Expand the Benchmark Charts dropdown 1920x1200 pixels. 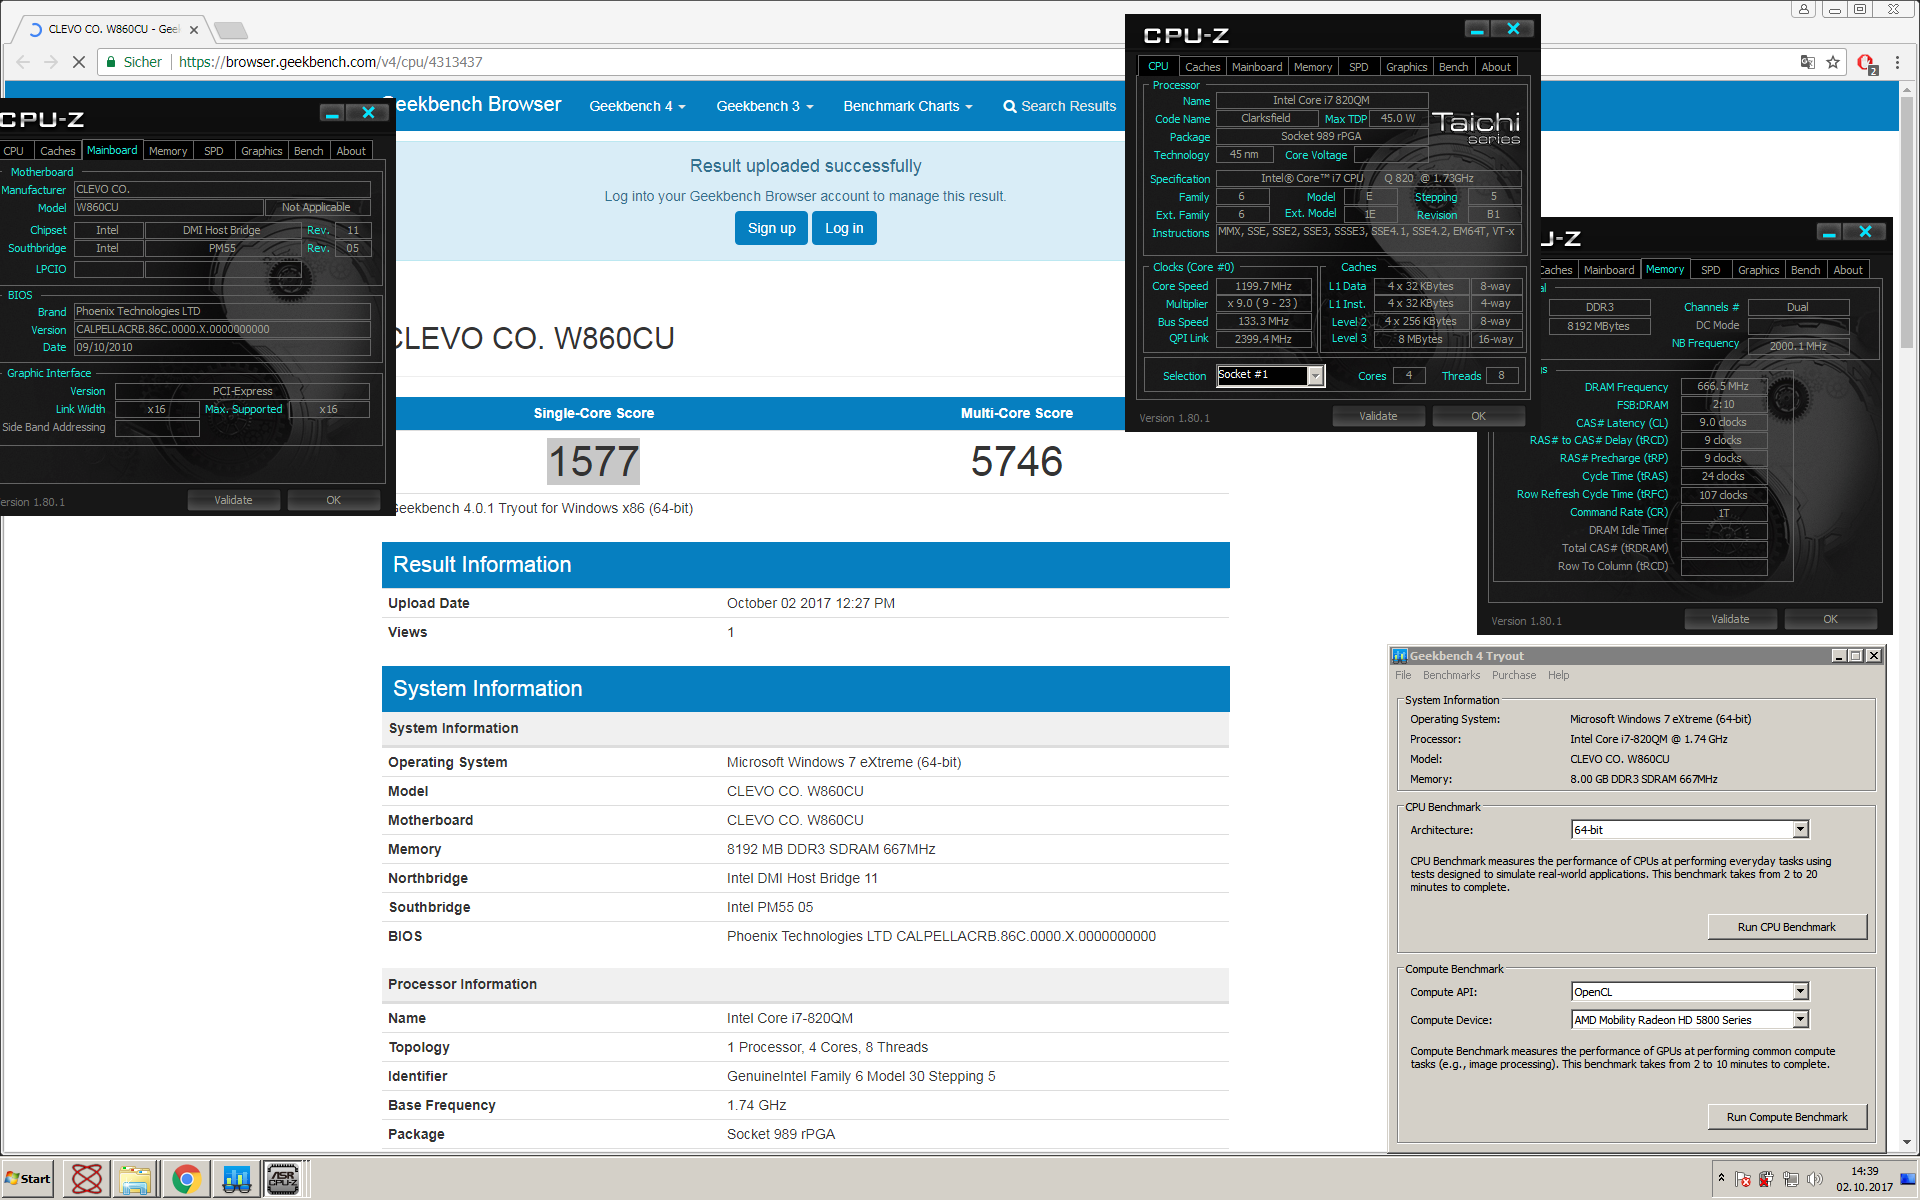(x=908, y=106)
